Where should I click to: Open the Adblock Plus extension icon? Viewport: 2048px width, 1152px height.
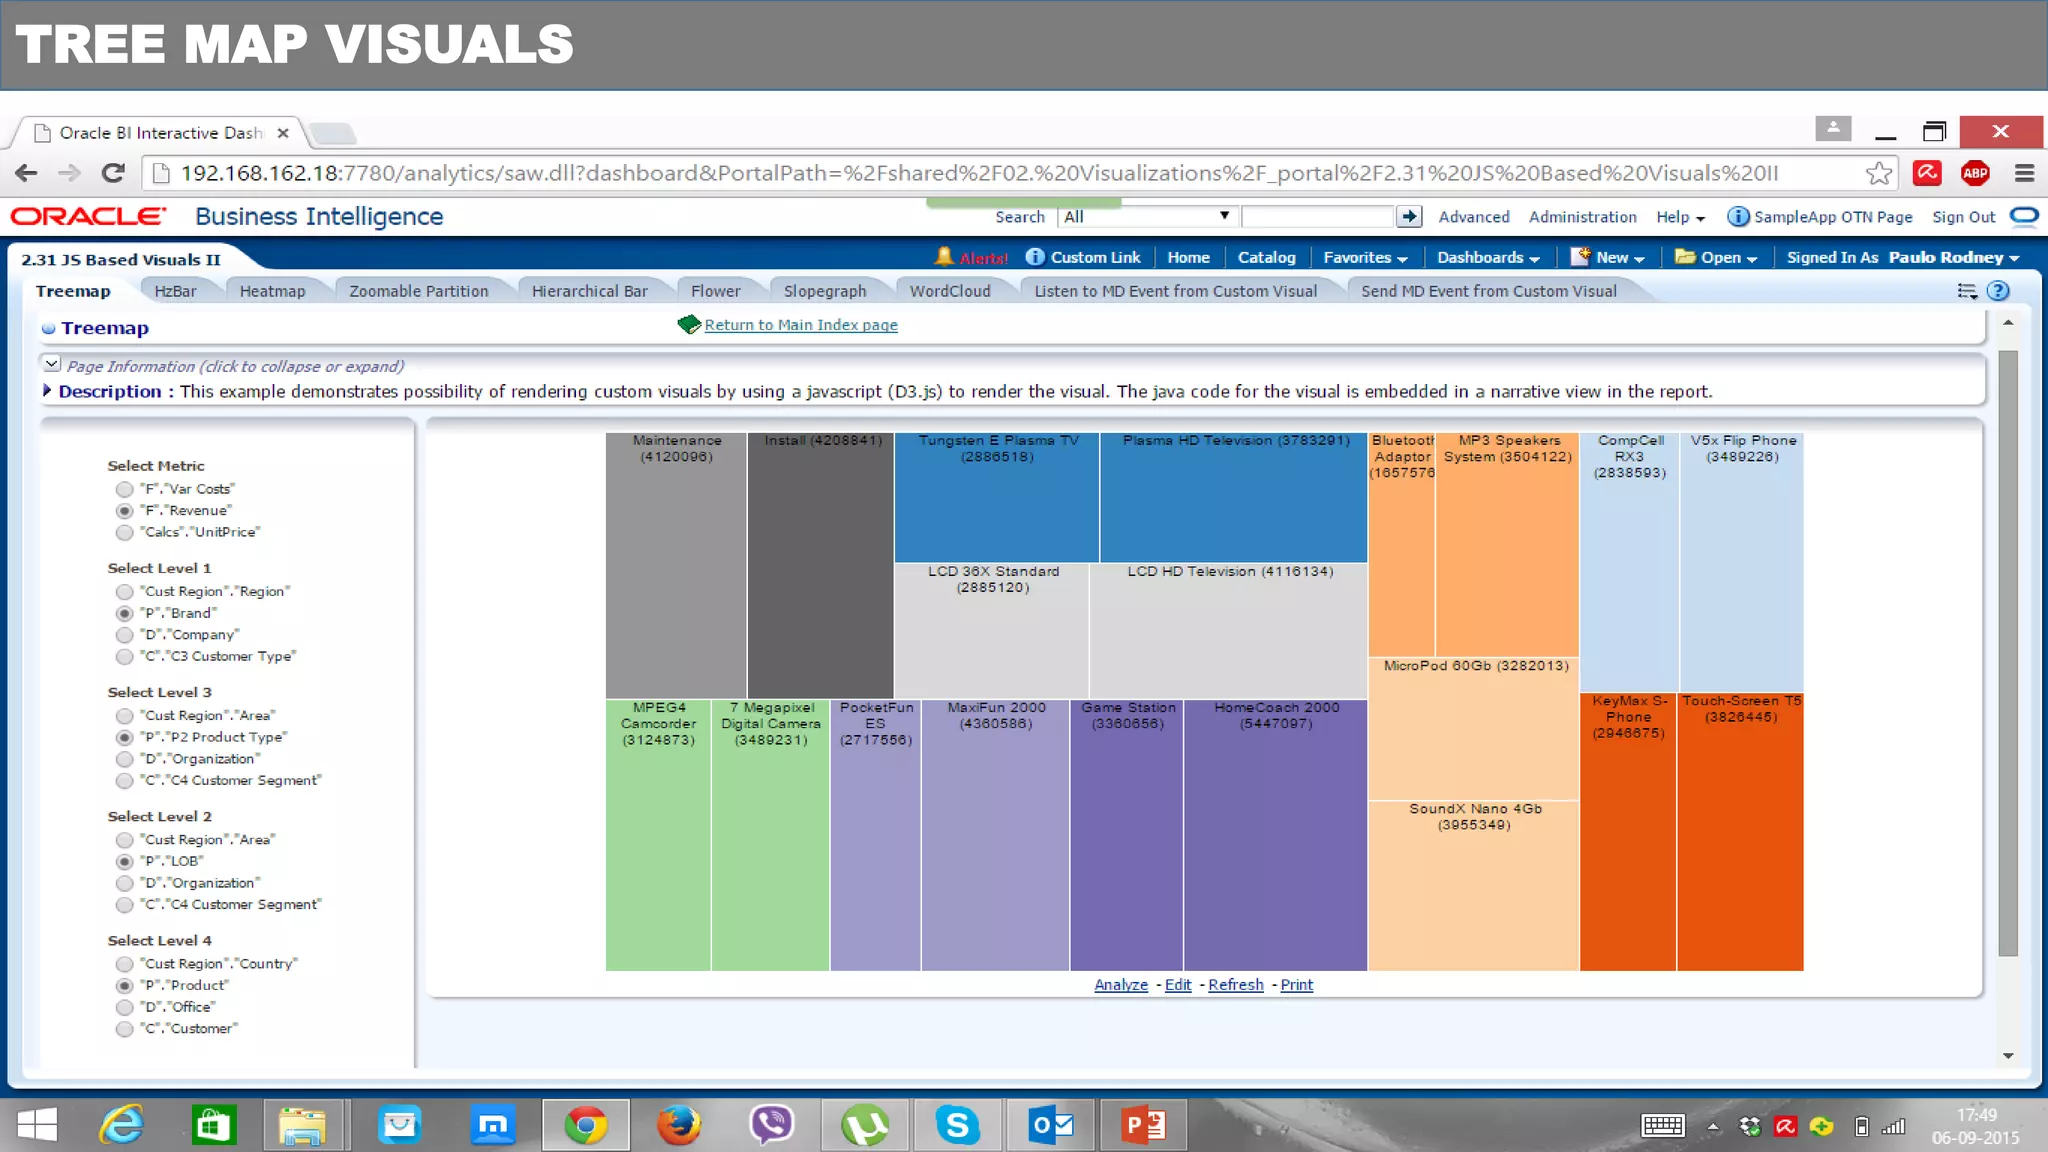click(1974, 173)
